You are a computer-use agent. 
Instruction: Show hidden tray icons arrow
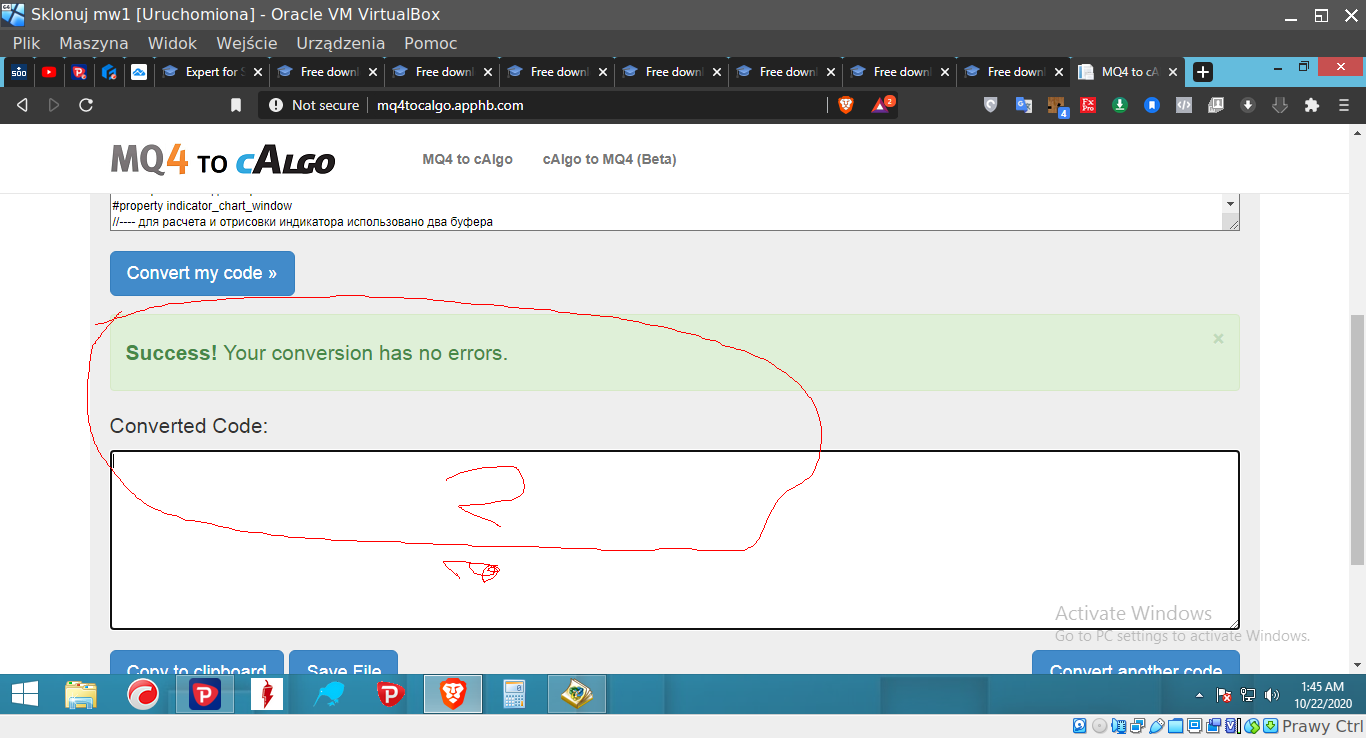pyautogui.click(x=1200, y=695)
